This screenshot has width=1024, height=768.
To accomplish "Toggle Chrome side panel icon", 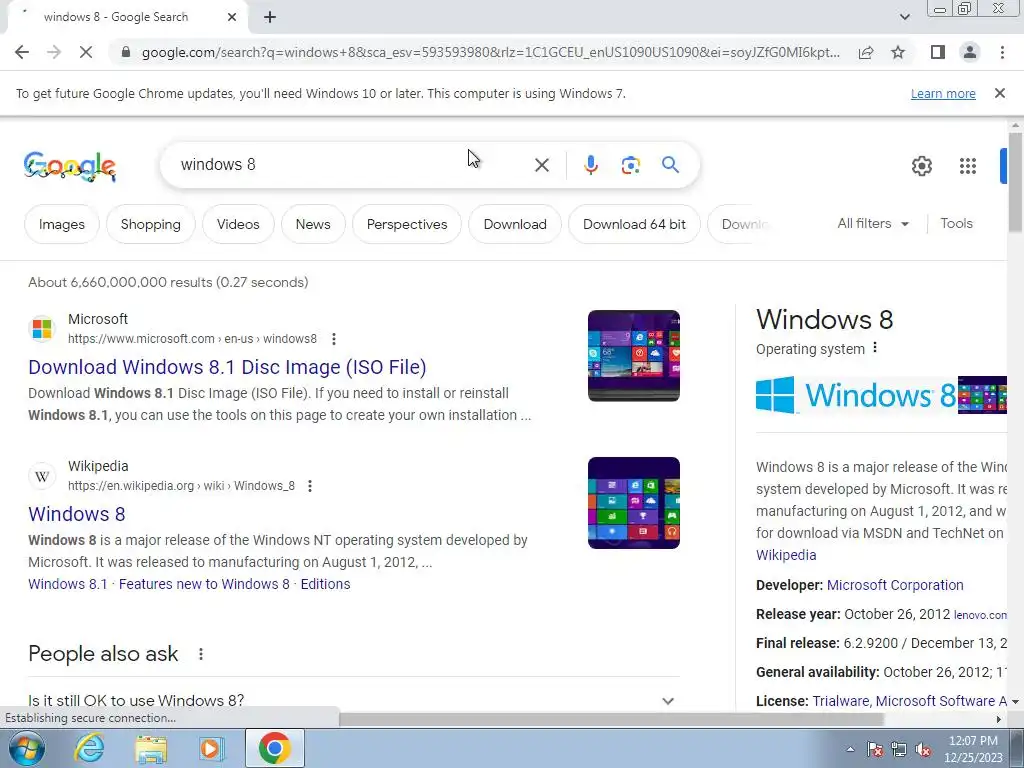I will (x=938, y=52).
